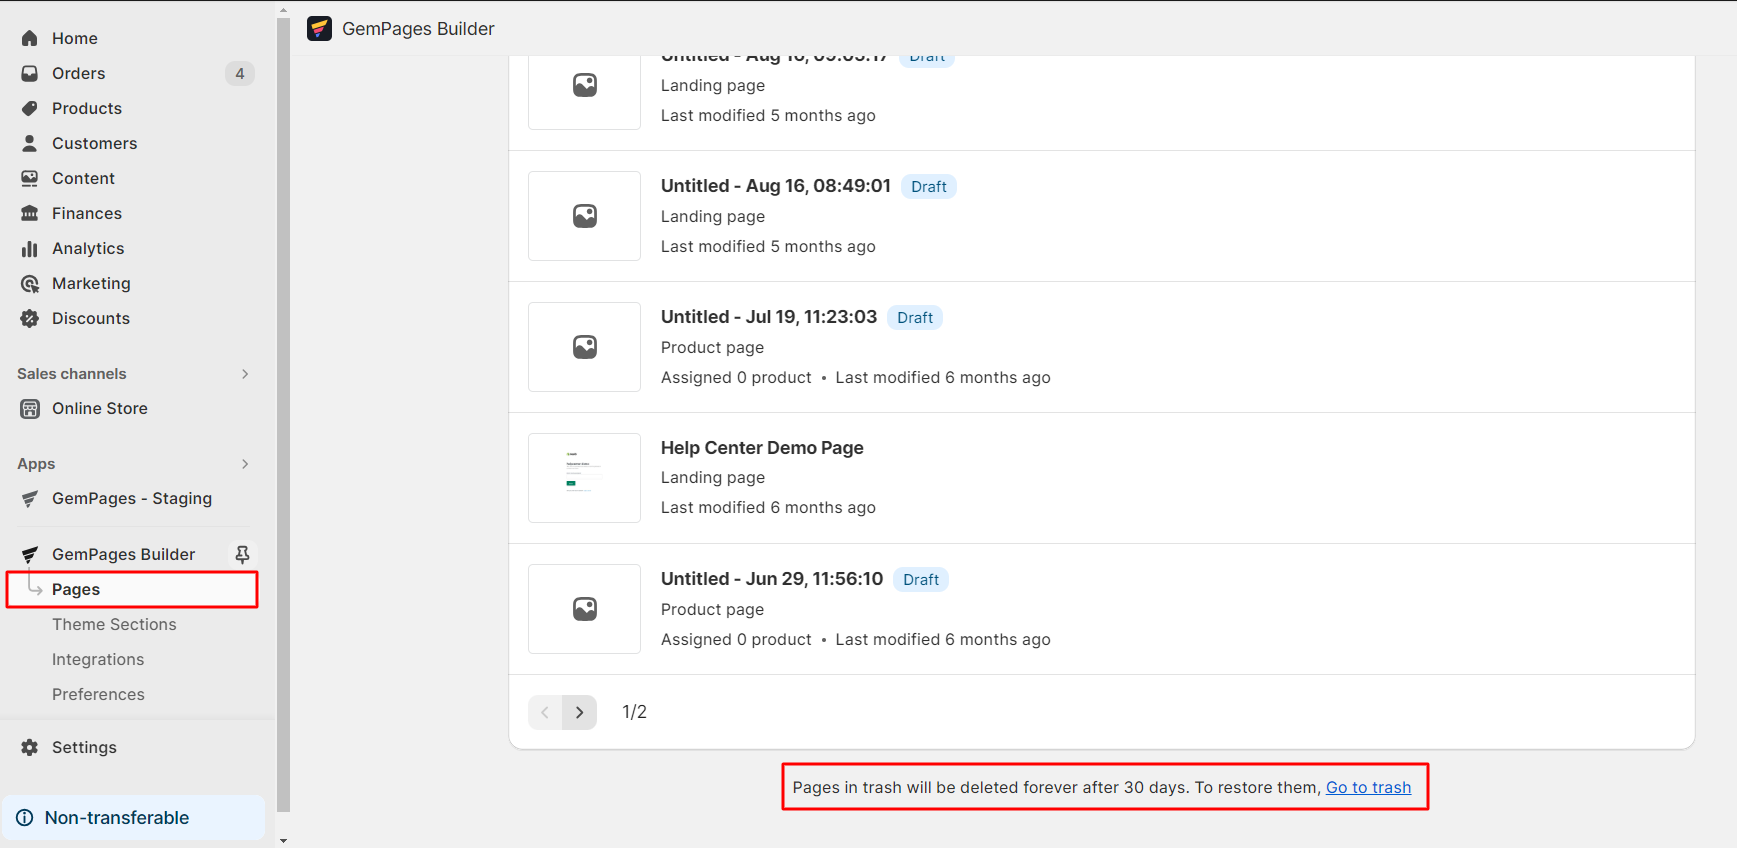This screenshot has height=848, width=1737.
Task: Open the Help Center Demo Page title
Action: pyautogui.click(x=762, y=448)
